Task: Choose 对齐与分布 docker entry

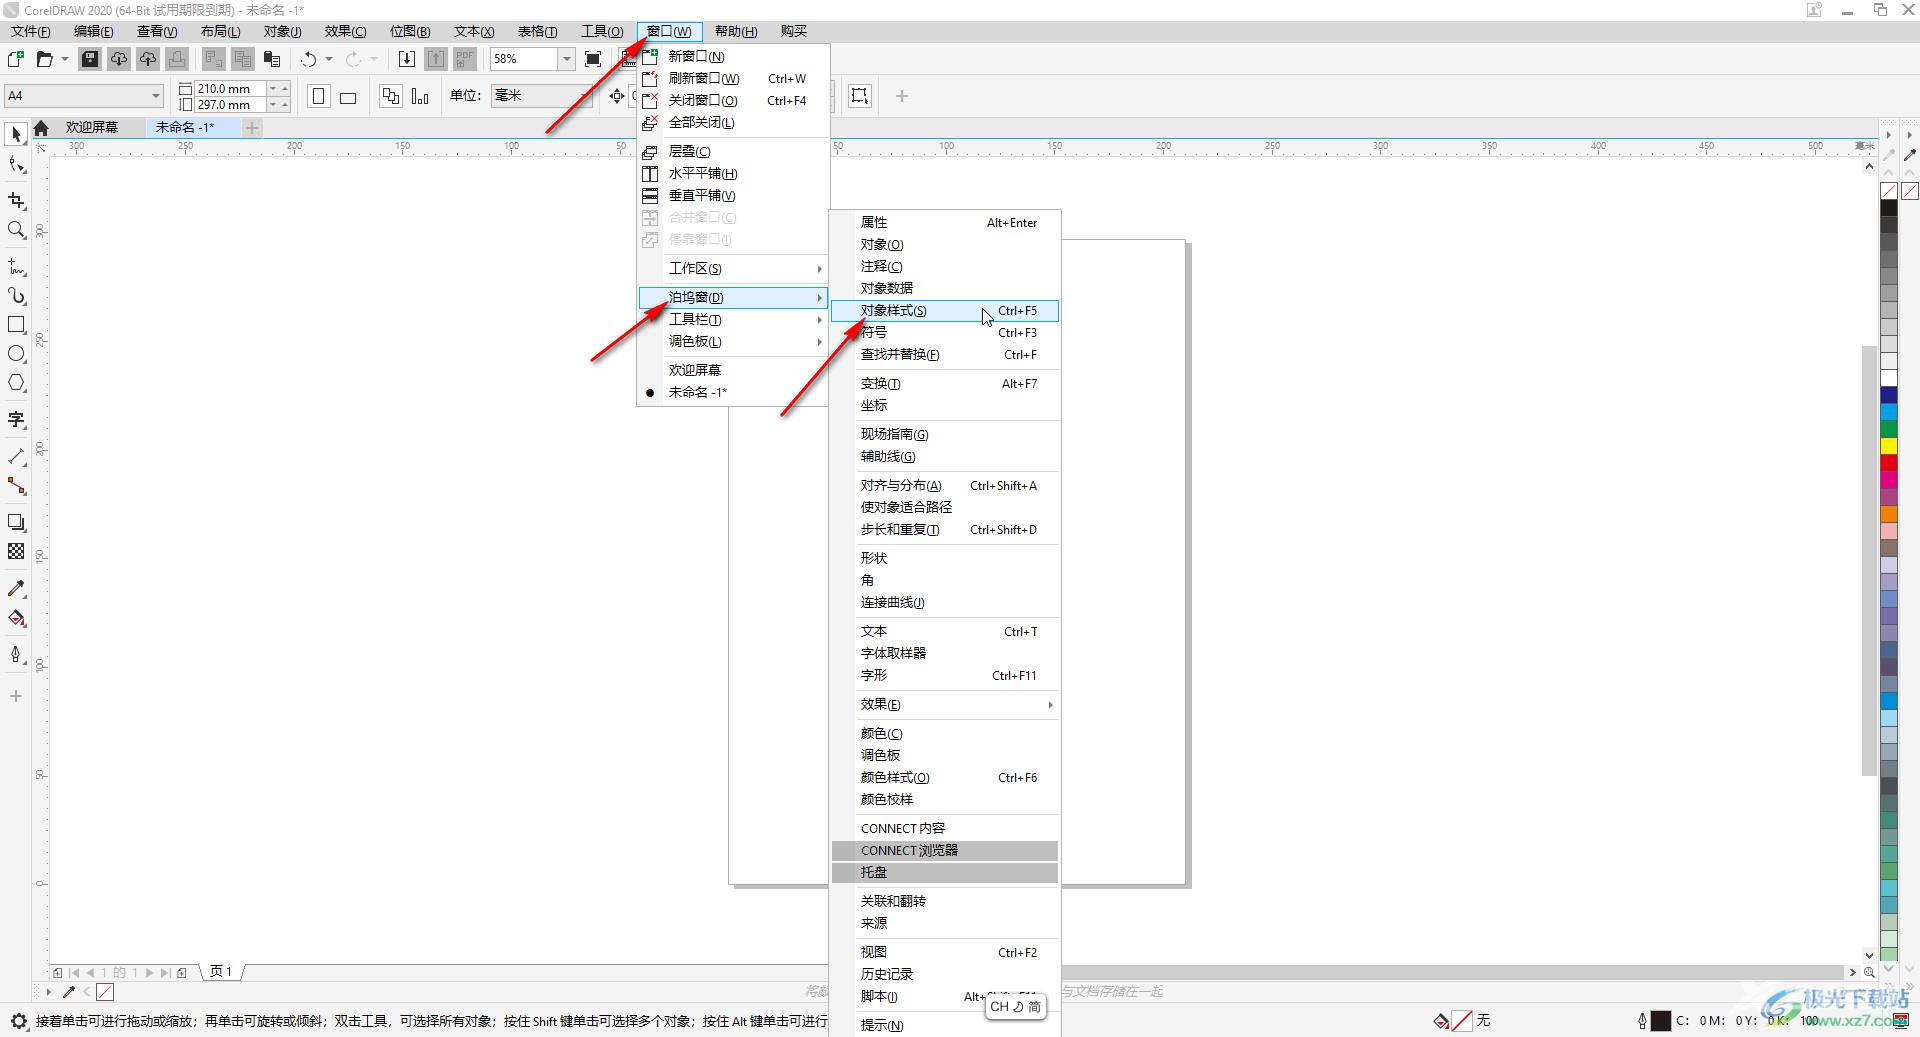Action: tap(945, 486)
